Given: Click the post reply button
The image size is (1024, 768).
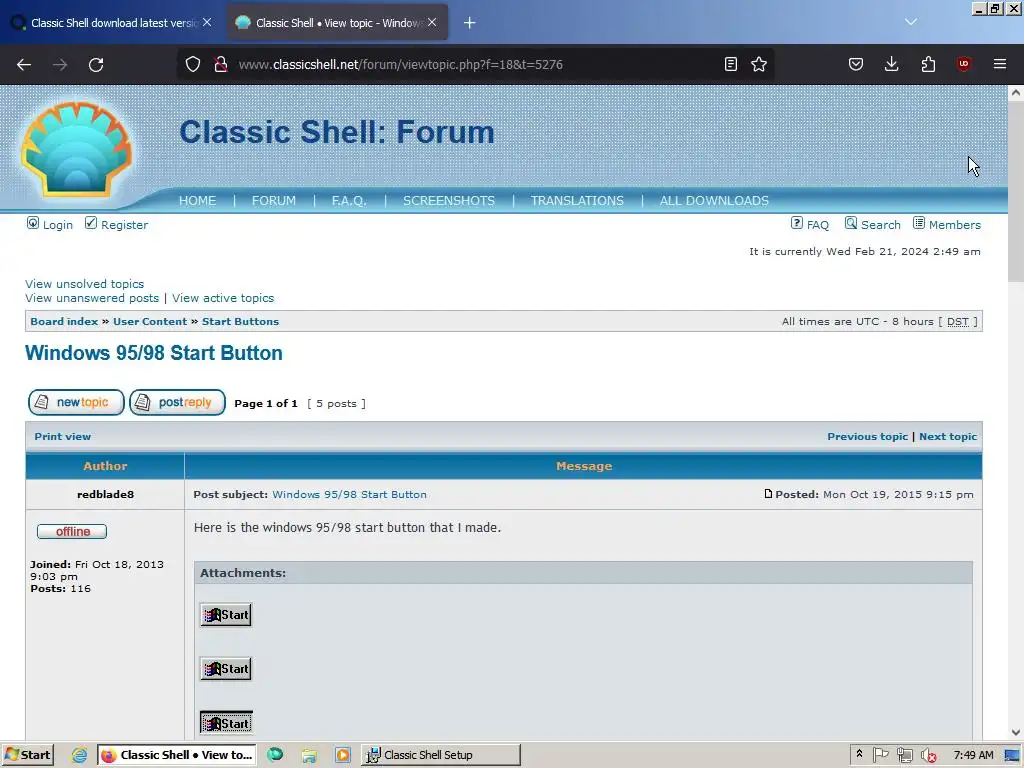Looking at the screenshot, I should coord(177,402).
